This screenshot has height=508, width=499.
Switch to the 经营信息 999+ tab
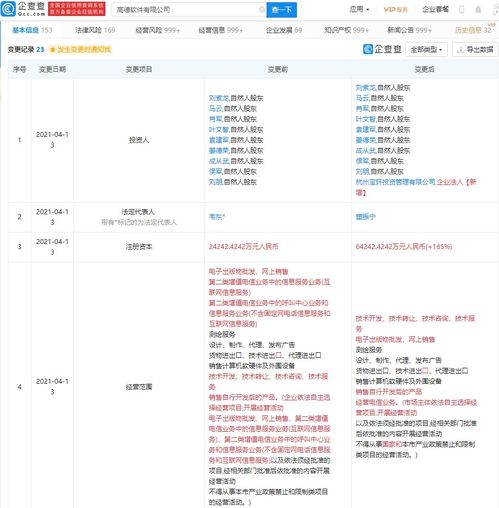tap(220, 30)
